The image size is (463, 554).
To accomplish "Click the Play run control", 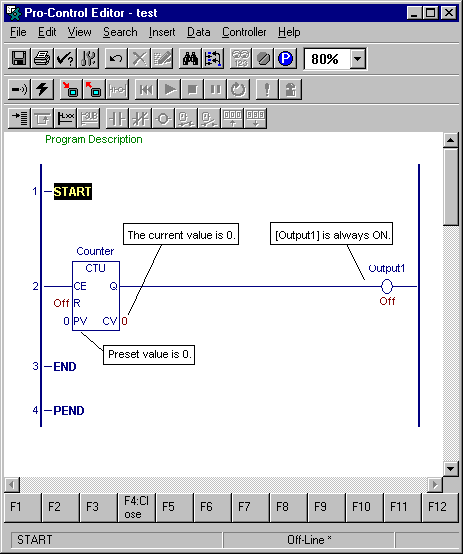I will tap(169, 89).
